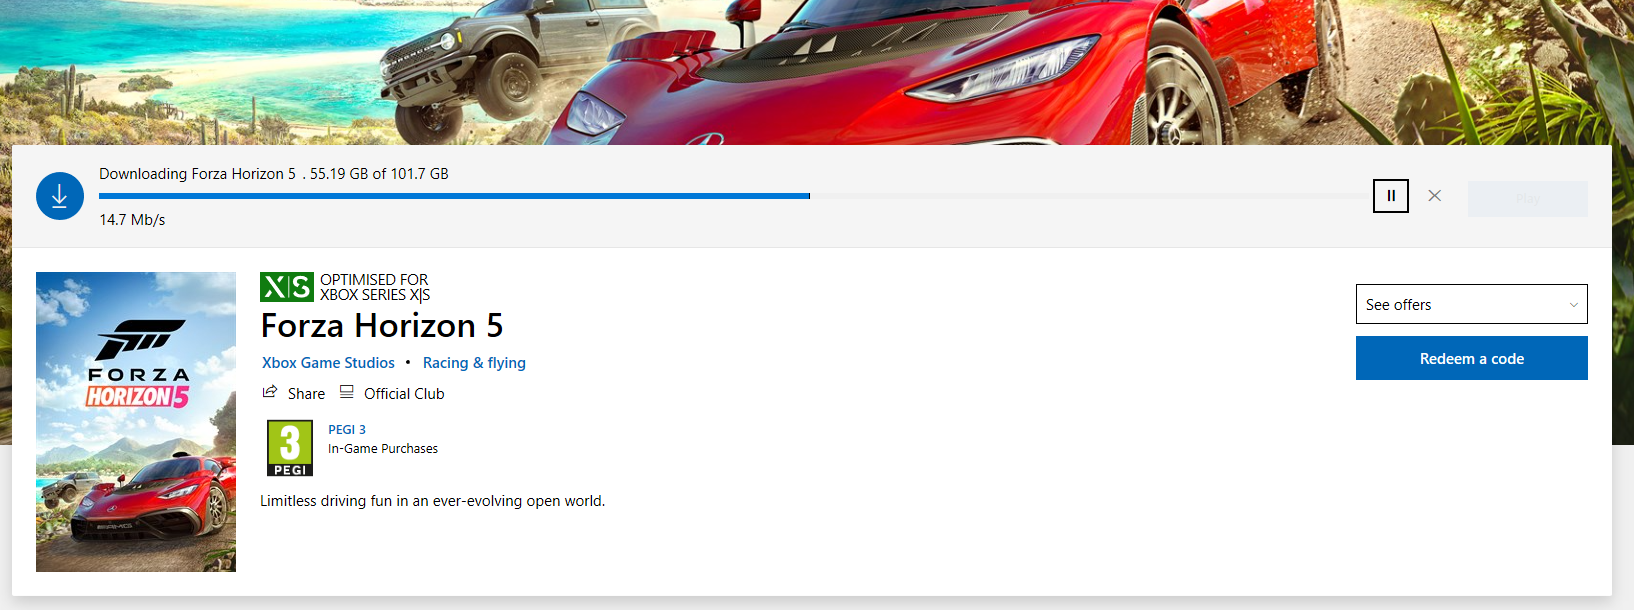The width and height of the screenshot is (1634, 610).
Task: Click the PEGI 3 rating badge
Action: pyautogui.click(x=290, y=448)
